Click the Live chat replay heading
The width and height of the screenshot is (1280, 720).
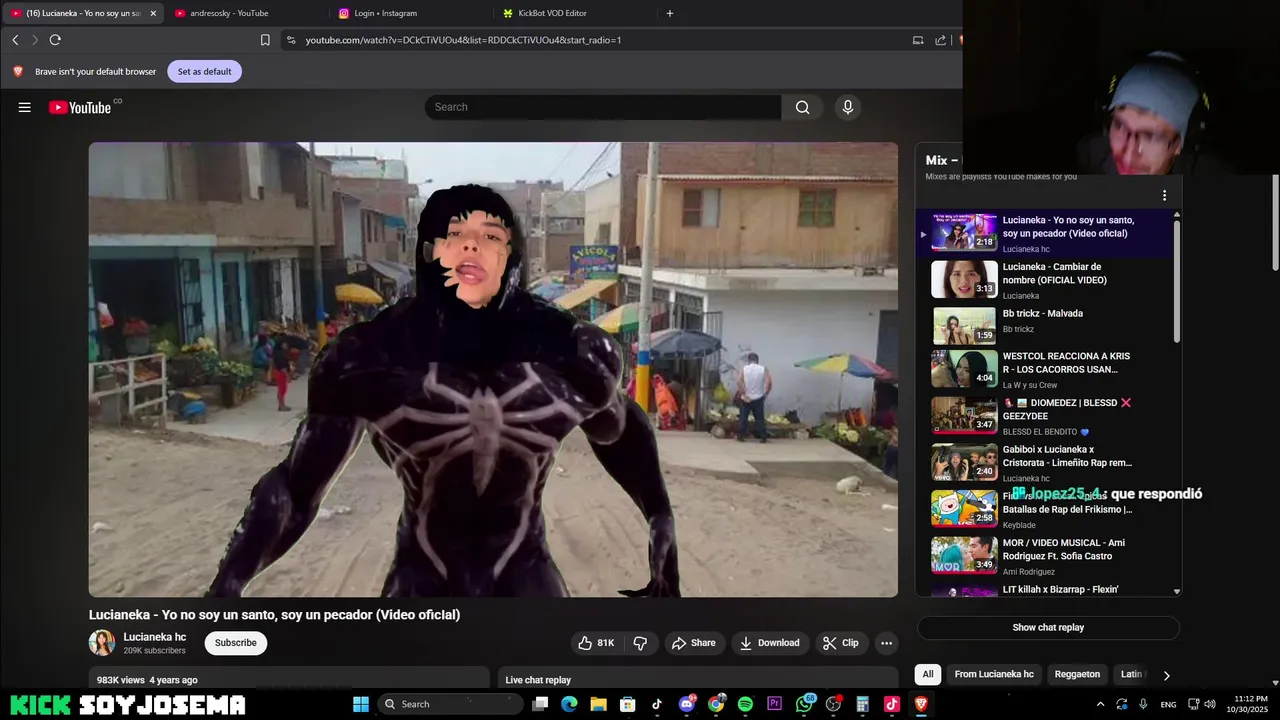538,680
